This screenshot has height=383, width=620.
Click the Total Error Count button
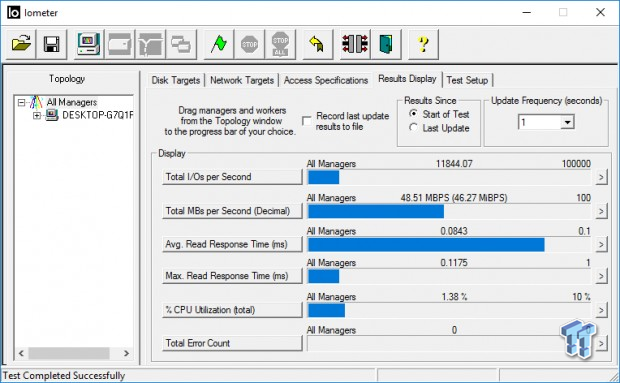(x=232, y=343)
